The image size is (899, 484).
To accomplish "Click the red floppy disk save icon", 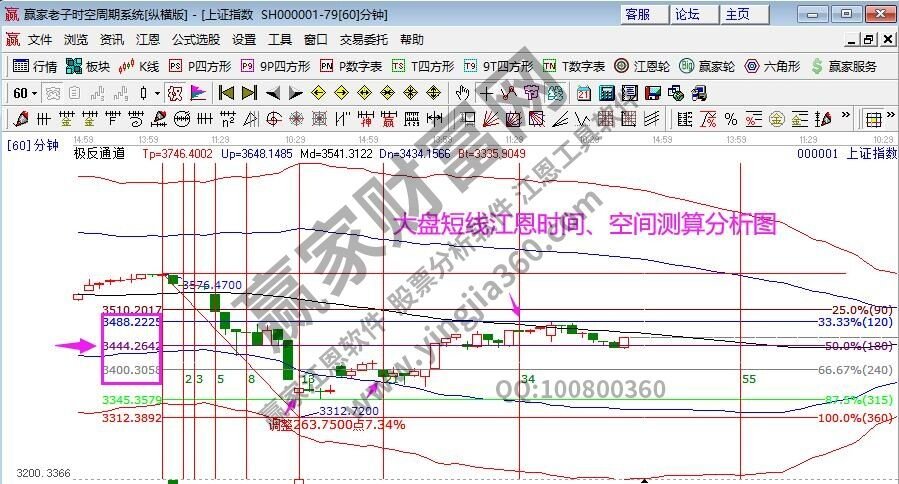I will 652,93.
